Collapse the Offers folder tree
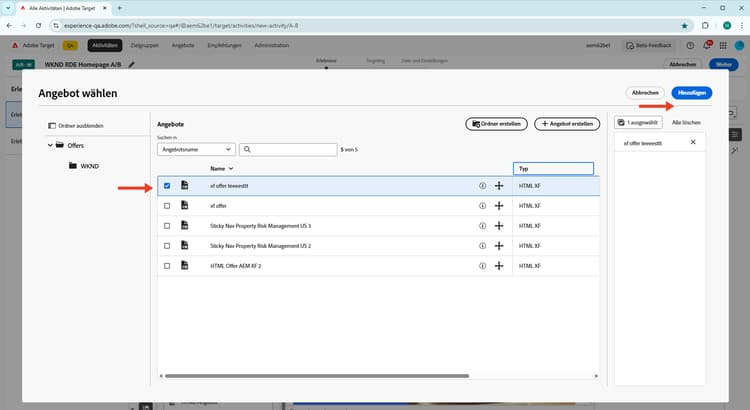Screen dimensions: 750x410 50,145
